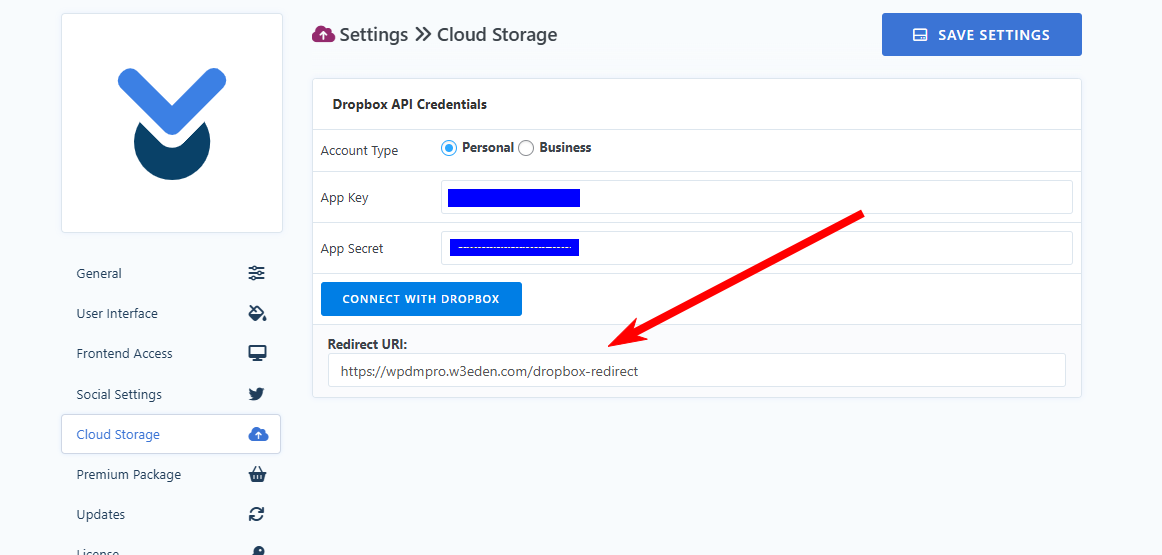Click the License key icon
This screenshot has width=1162, height=555.
click(256, 551)
